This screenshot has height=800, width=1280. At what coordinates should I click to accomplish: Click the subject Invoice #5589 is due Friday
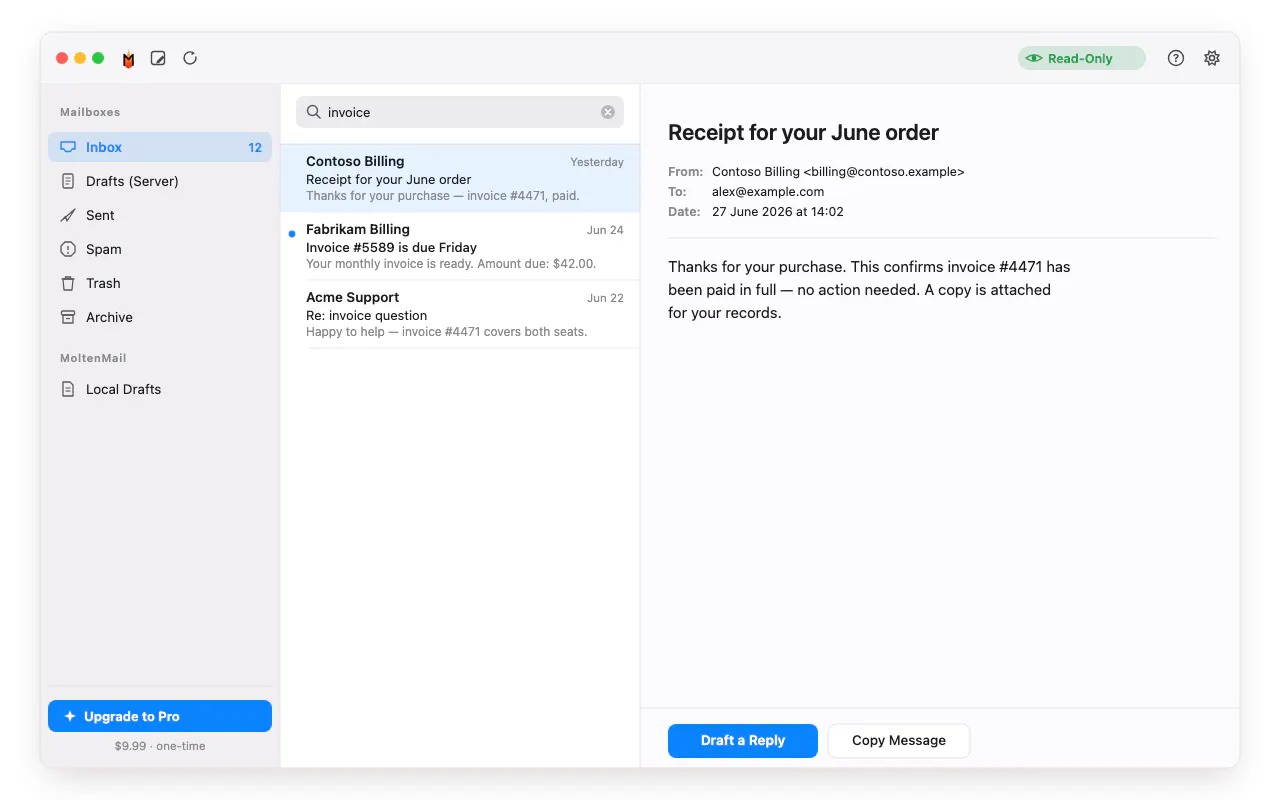[391, 247]
